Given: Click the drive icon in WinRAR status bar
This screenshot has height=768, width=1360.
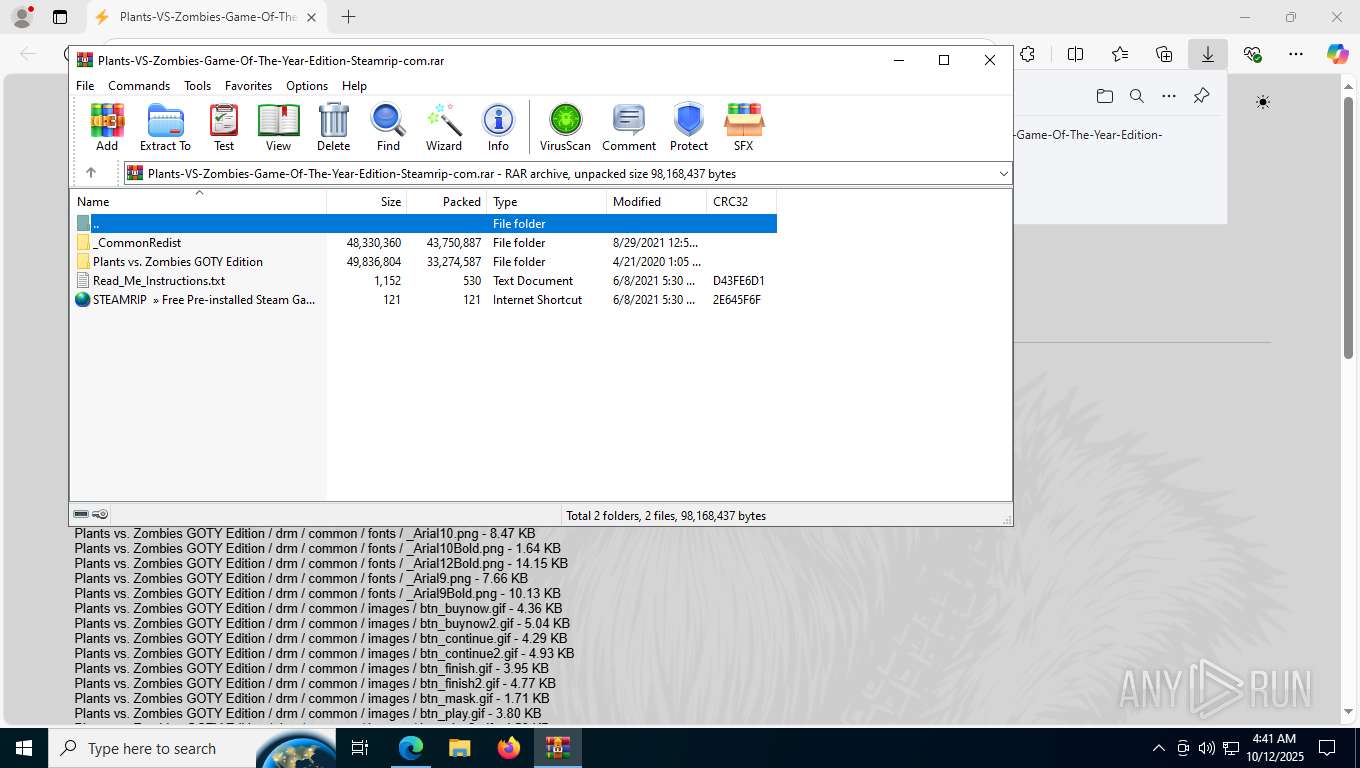Looking at the screenshot, I should click(x=81, y=515).
